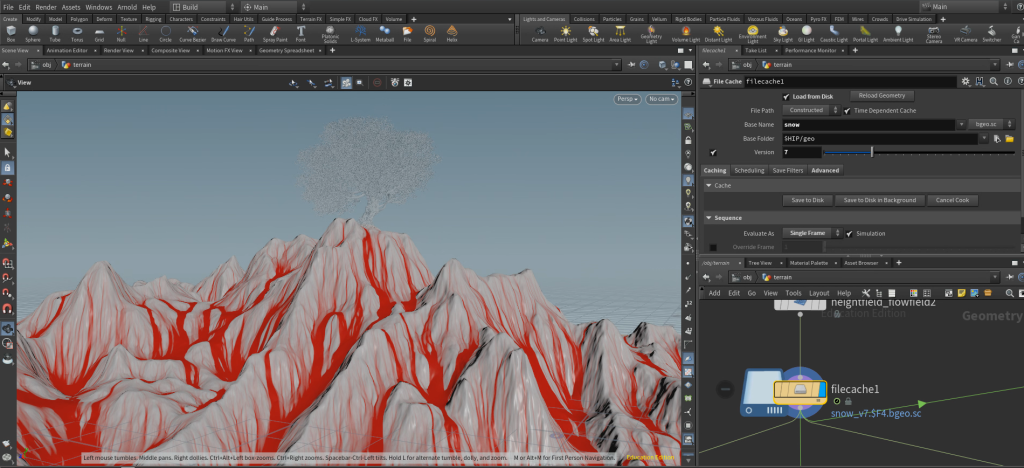Click the Reload Geometry button
The image size is (1024, 468).
[x=882, y=96]
